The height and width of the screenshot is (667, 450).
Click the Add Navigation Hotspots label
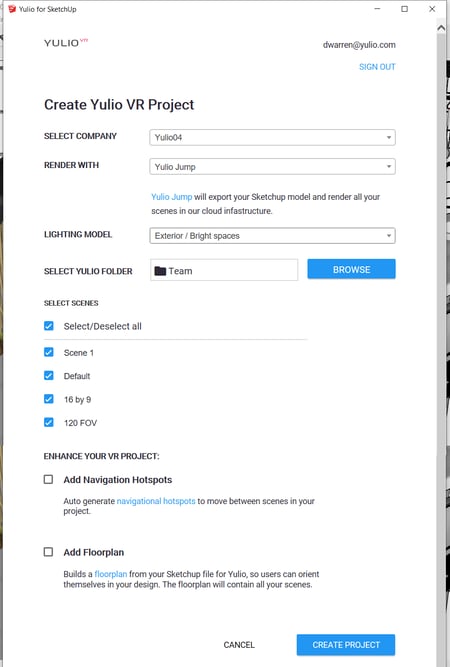tap(118, 480)
